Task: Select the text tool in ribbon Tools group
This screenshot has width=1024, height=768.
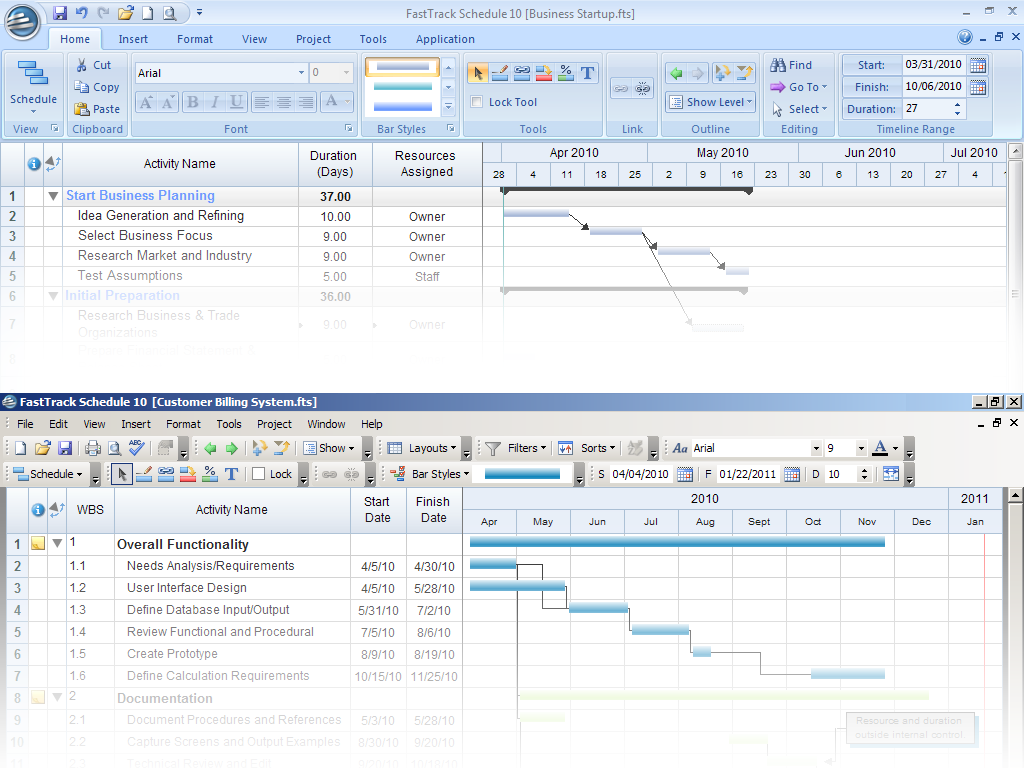Action: click(588, 73)
